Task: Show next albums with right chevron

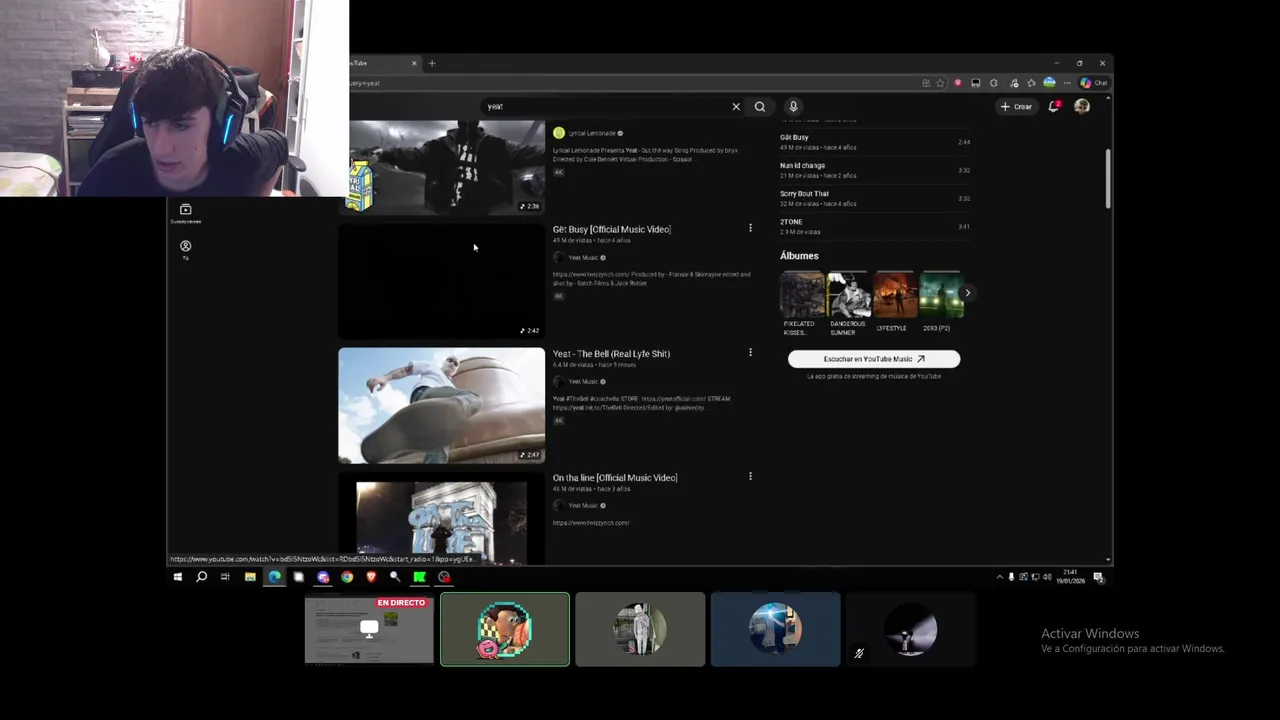Action: [967, 293]
